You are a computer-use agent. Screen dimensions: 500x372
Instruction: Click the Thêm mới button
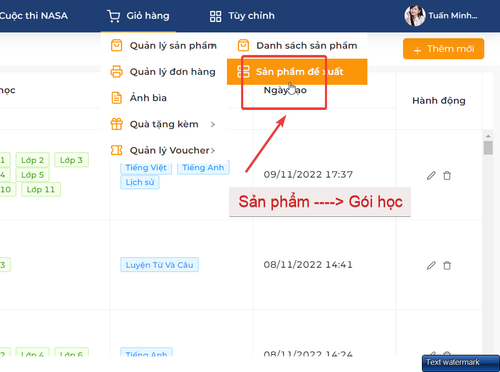point(443,49)
